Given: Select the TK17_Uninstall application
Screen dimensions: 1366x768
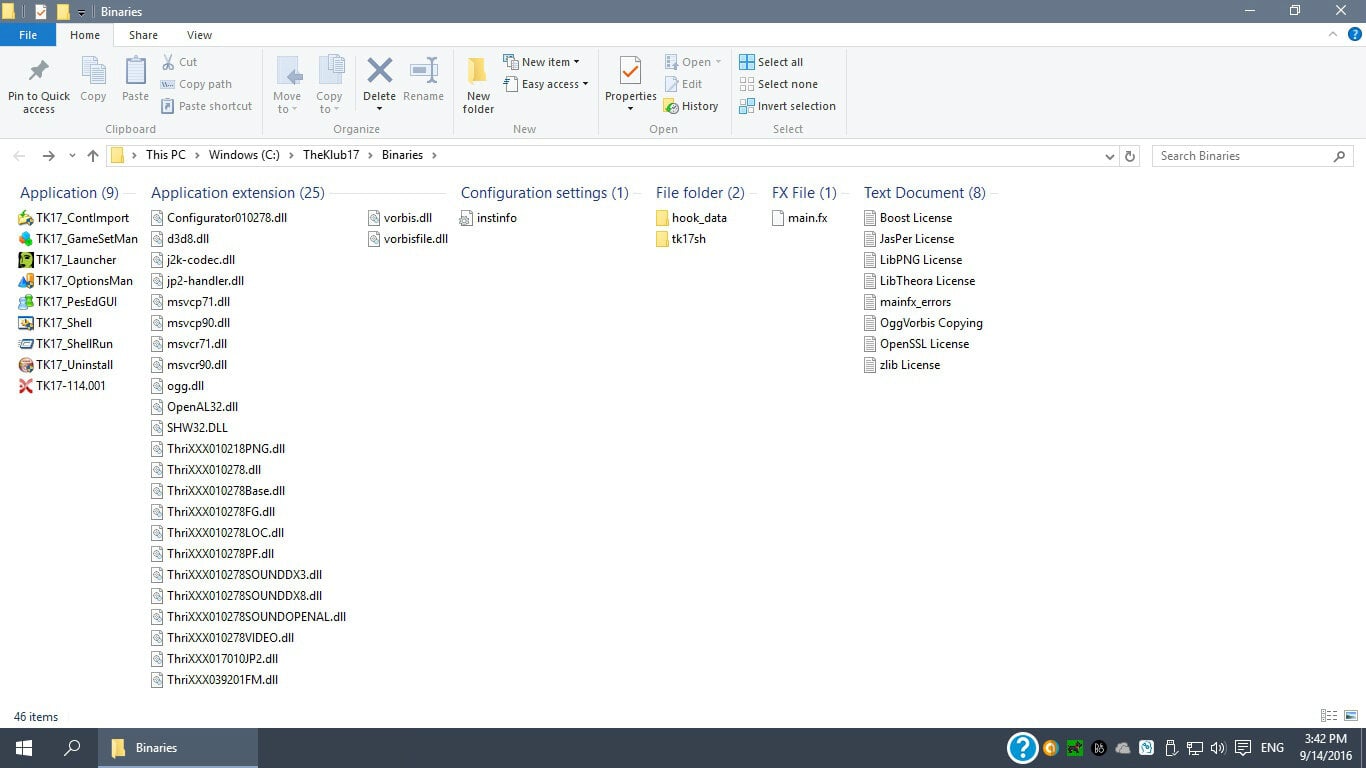Looking at the screenshot, I should coord(66,365).
